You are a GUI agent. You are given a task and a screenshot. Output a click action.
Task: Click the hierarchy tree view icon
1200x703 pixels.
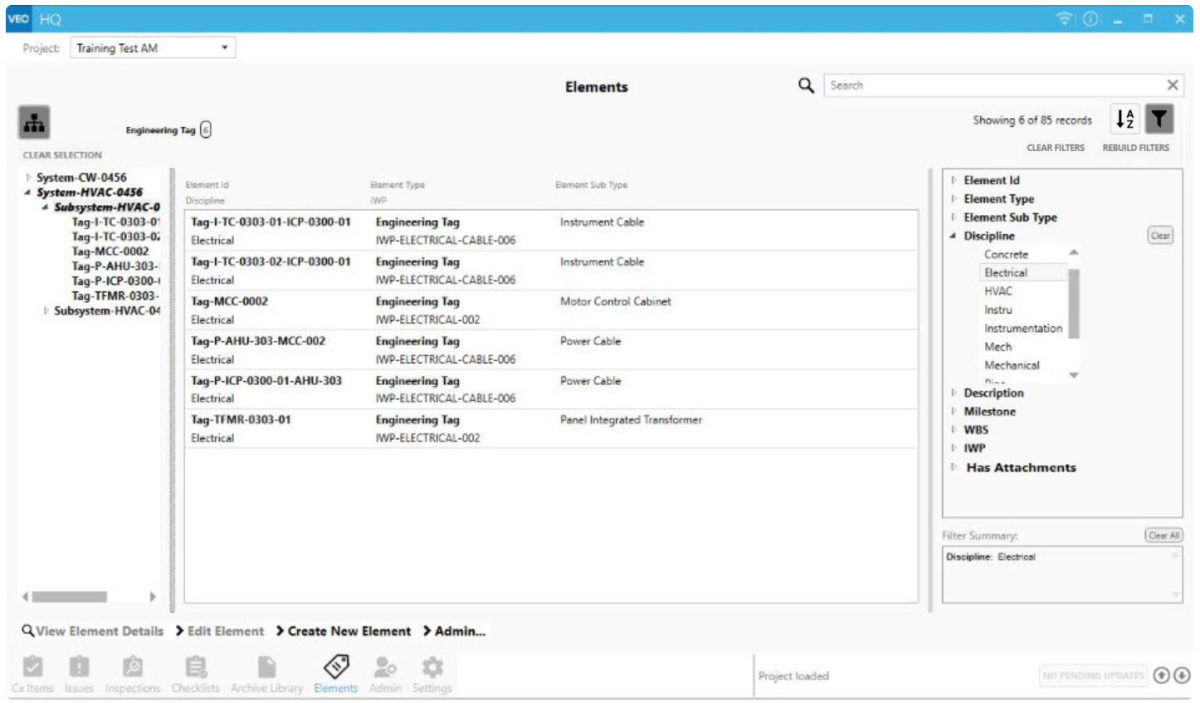pyautogui.click(x=36, y=123)
